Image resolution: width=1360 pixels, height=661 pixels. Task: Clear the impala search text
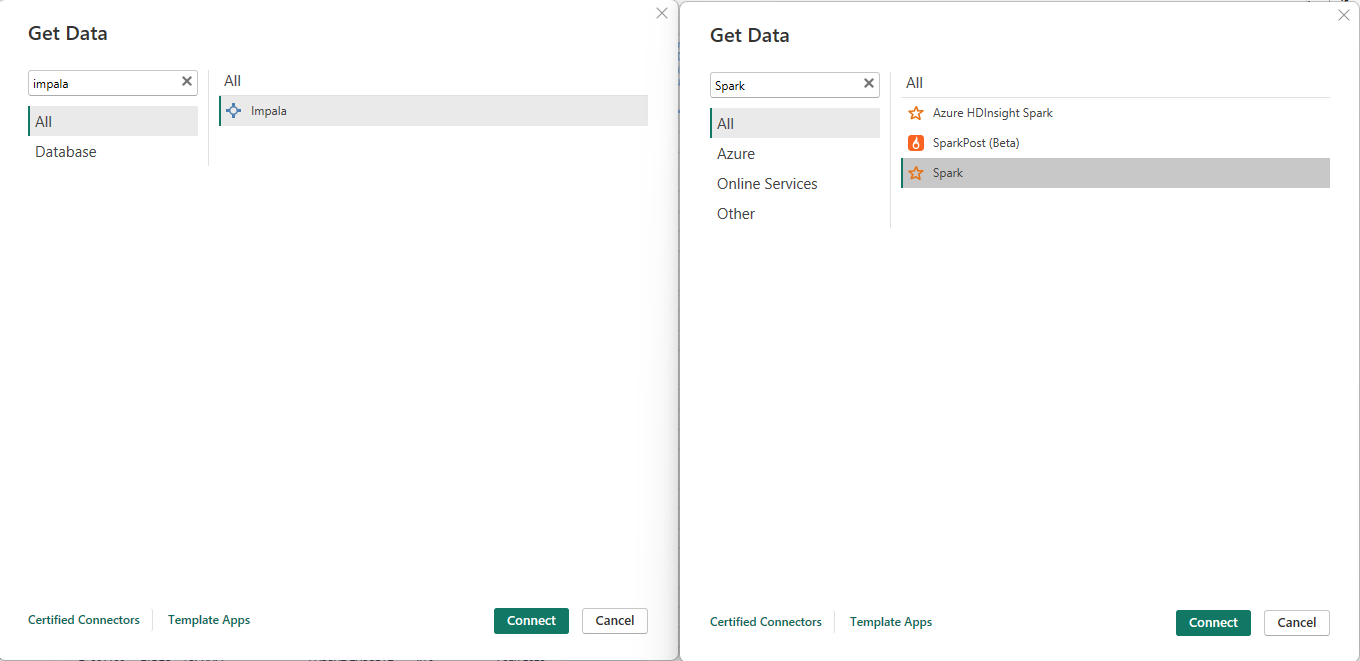(x=186, y=82)
